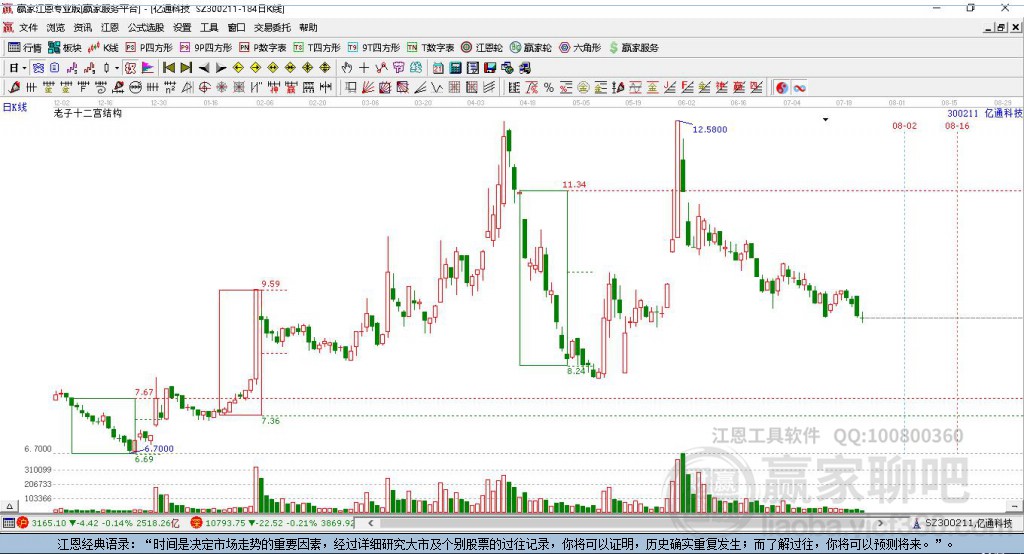1024x554 pixels.
Task: Open the T四方形 tool
Action: [x=317, y=48]
